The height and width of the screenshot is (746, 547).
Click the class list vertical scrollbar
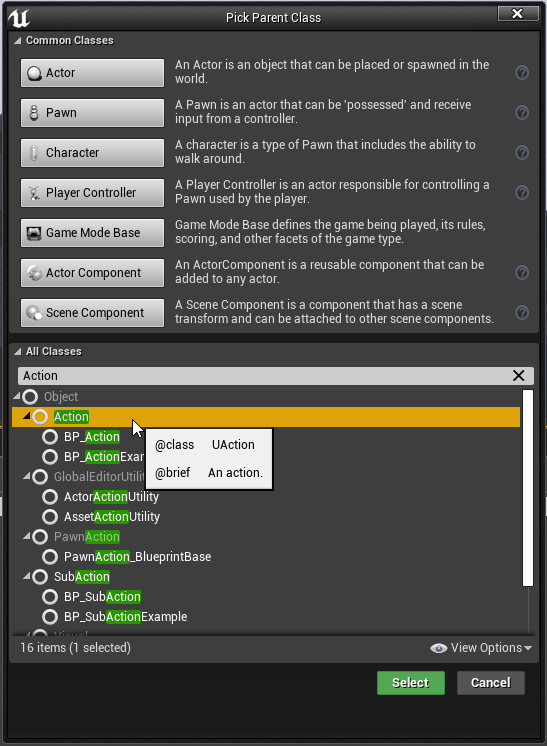(527, 488)
